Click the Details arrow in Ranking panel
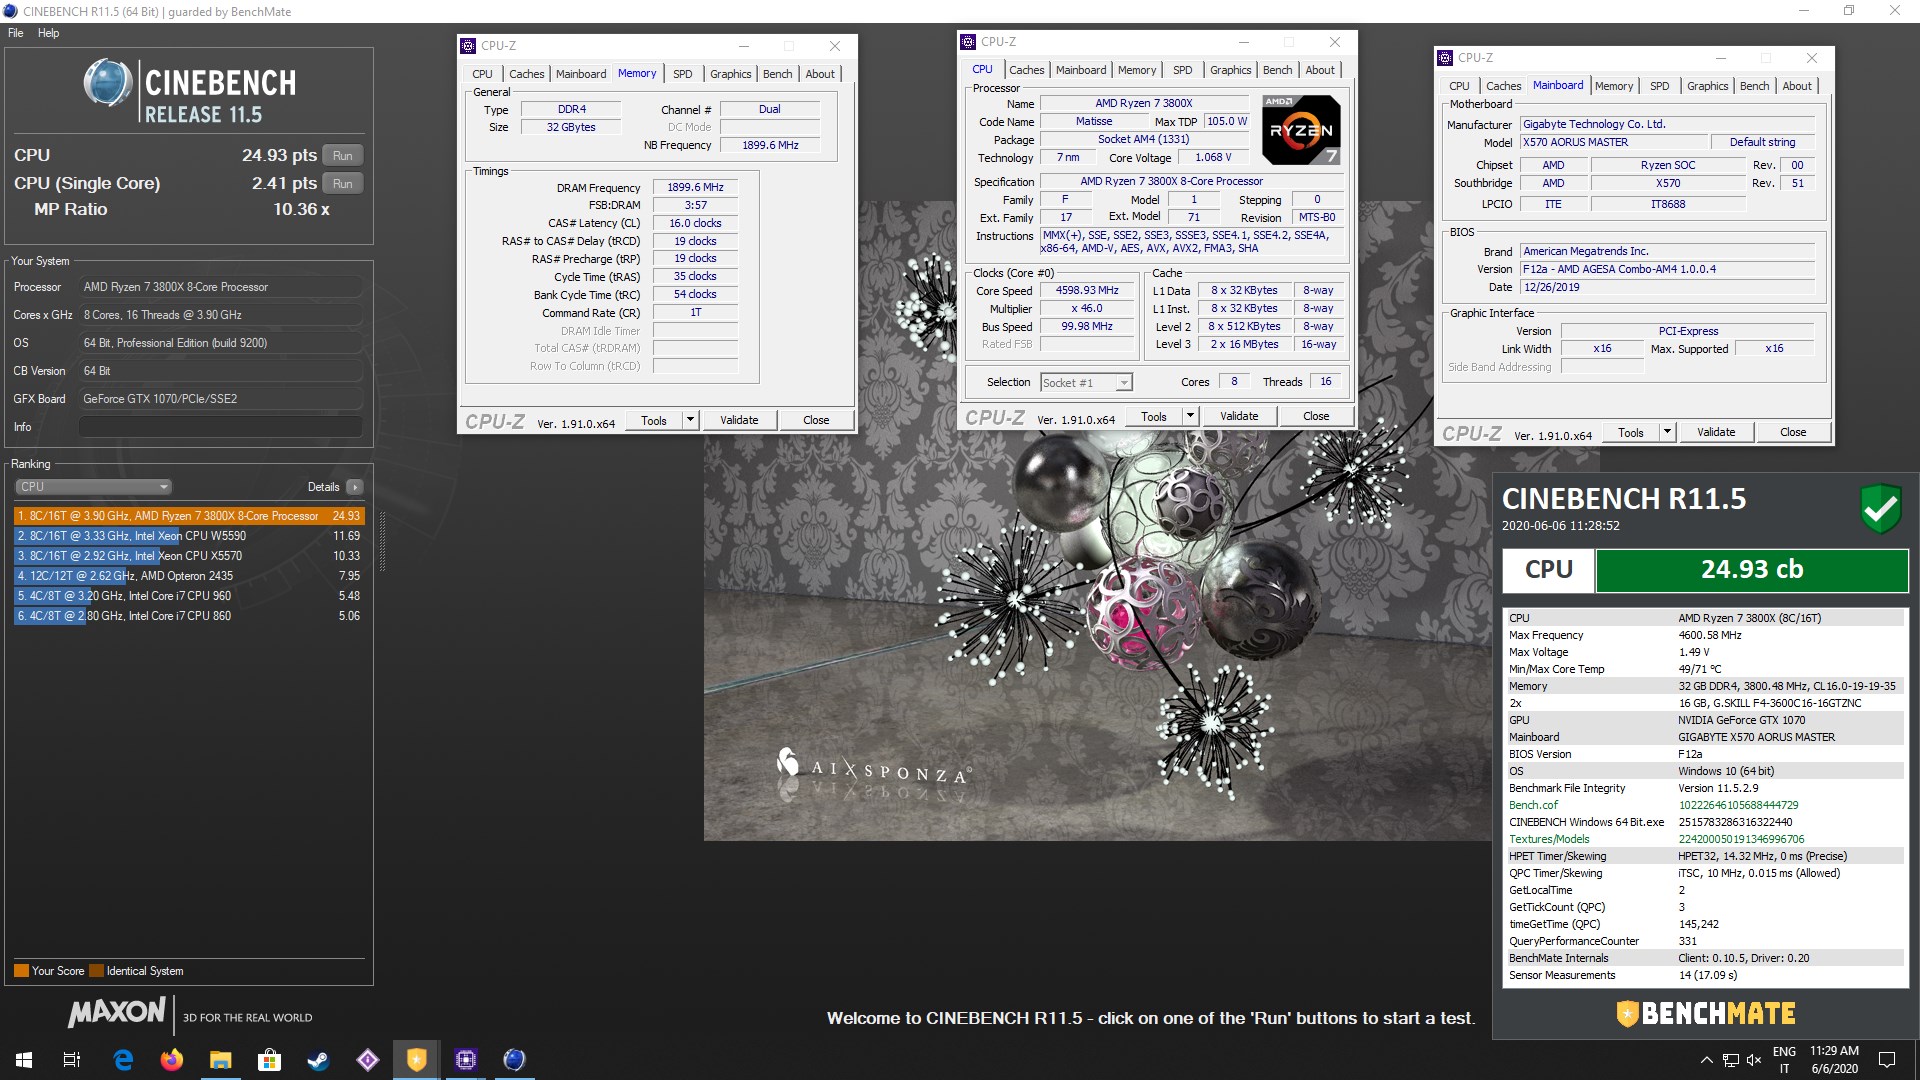The image size is (1920, 1080). coord(355,487)
